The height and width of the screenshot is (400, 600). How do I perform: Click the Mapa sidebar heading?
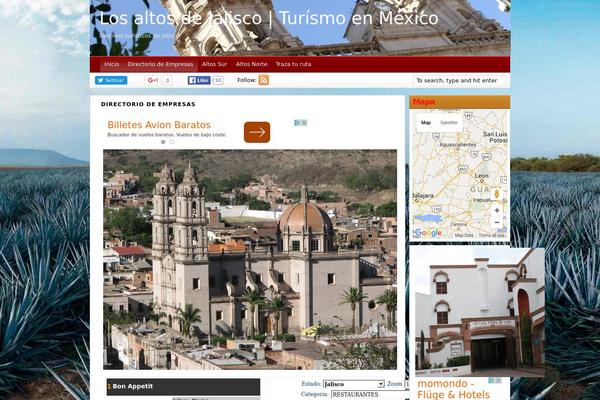(424, 102)
